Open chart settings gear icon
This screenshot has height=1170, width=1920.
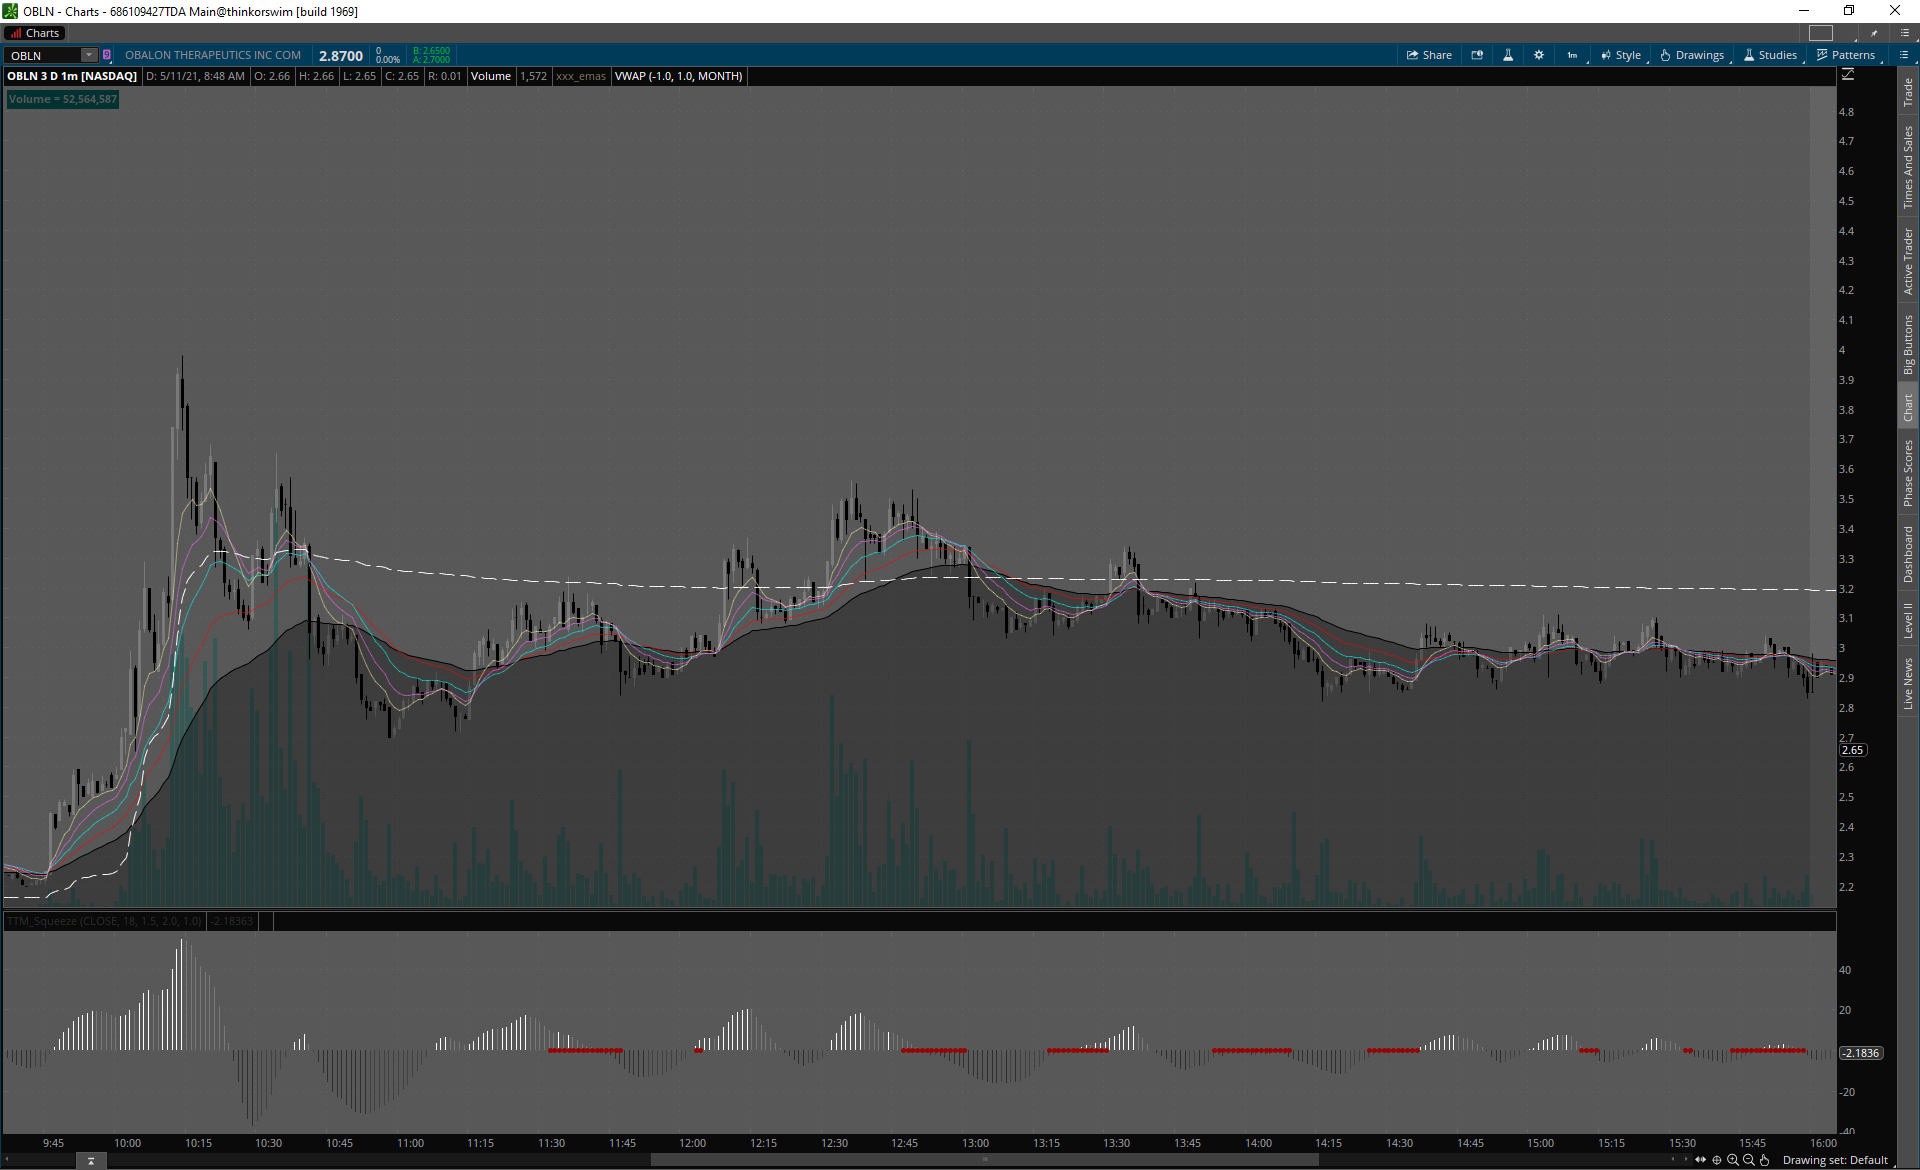point(1539,55)
